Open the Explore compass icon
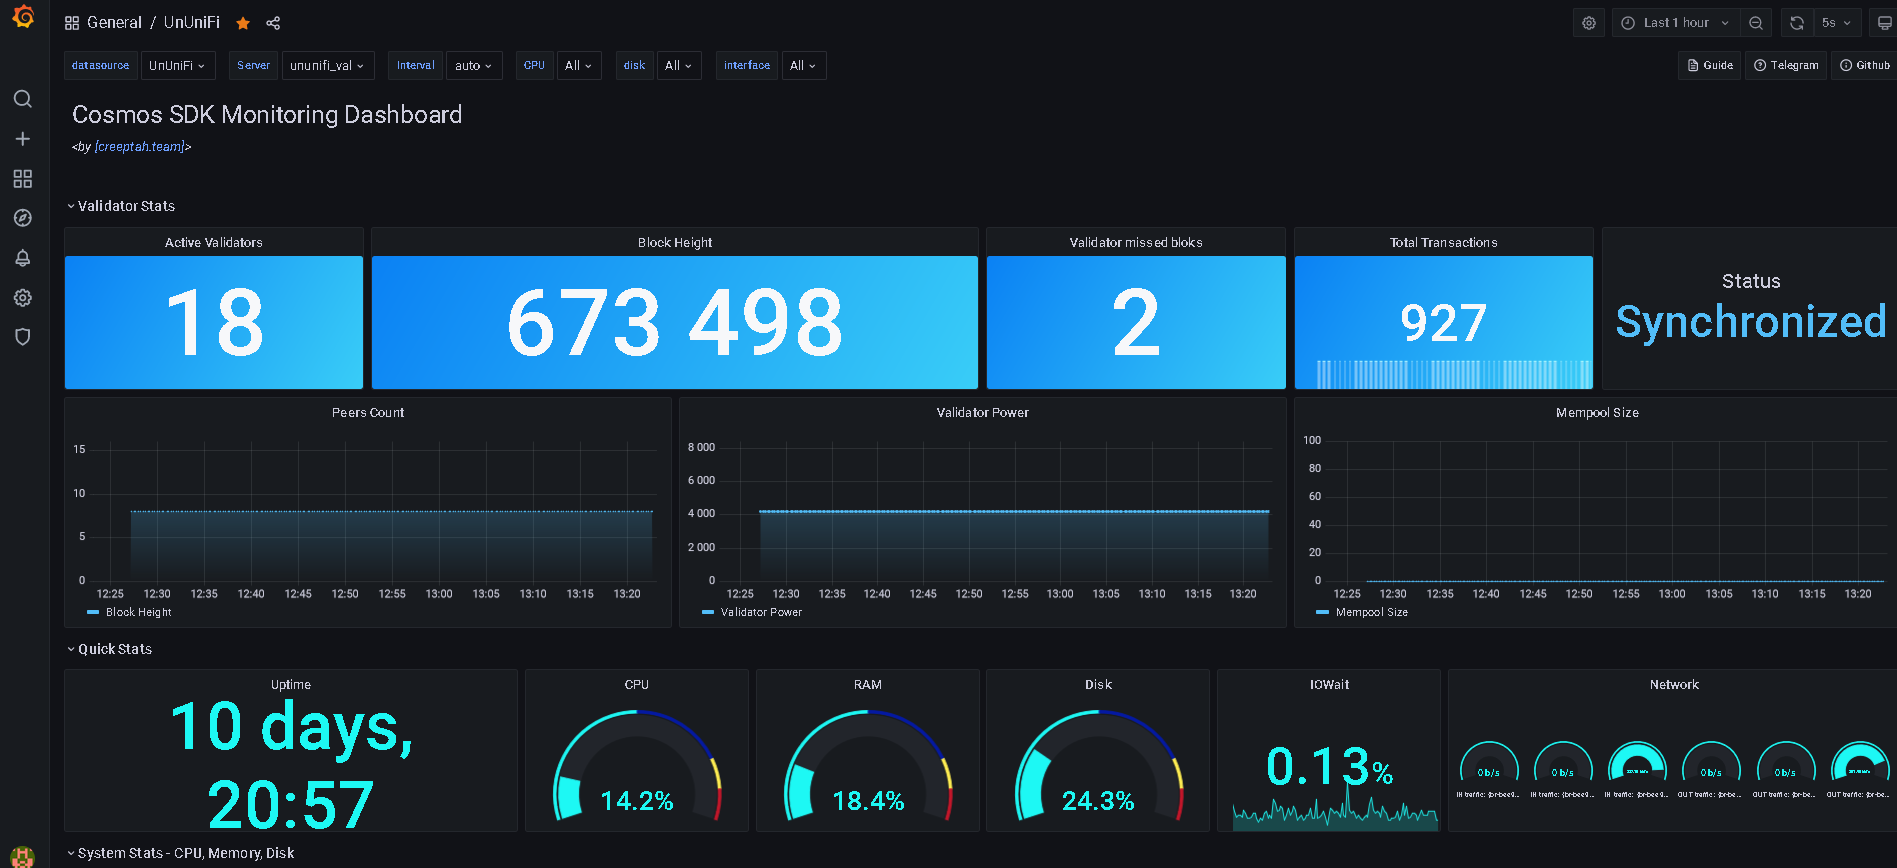Image resolution: width=1897 pixels, height=868 pixels. 23,218
